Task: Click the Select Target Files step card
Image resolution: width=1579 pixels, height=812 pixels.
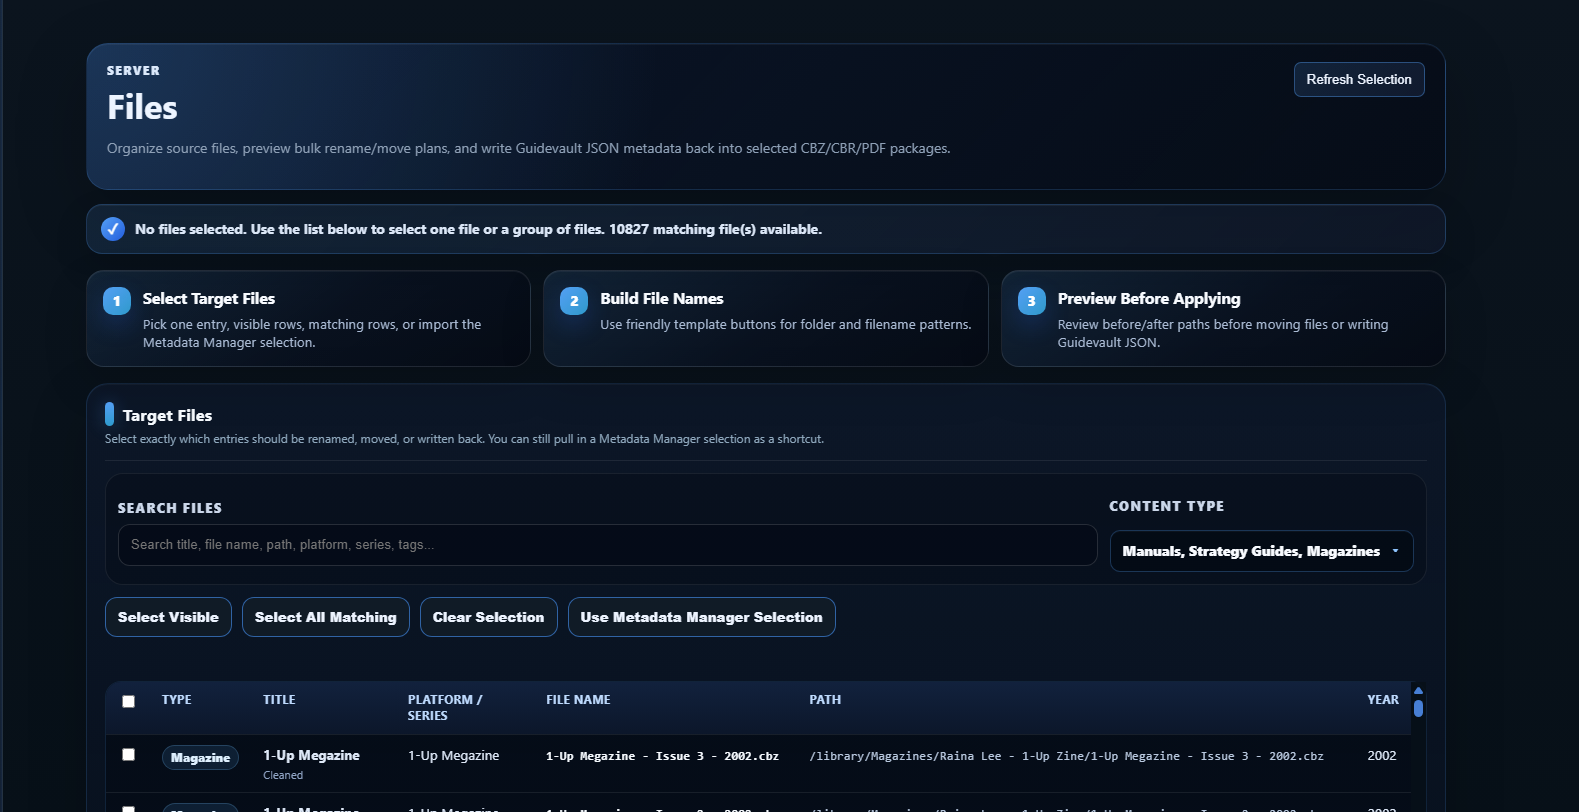Action: [x=308, y=319]
